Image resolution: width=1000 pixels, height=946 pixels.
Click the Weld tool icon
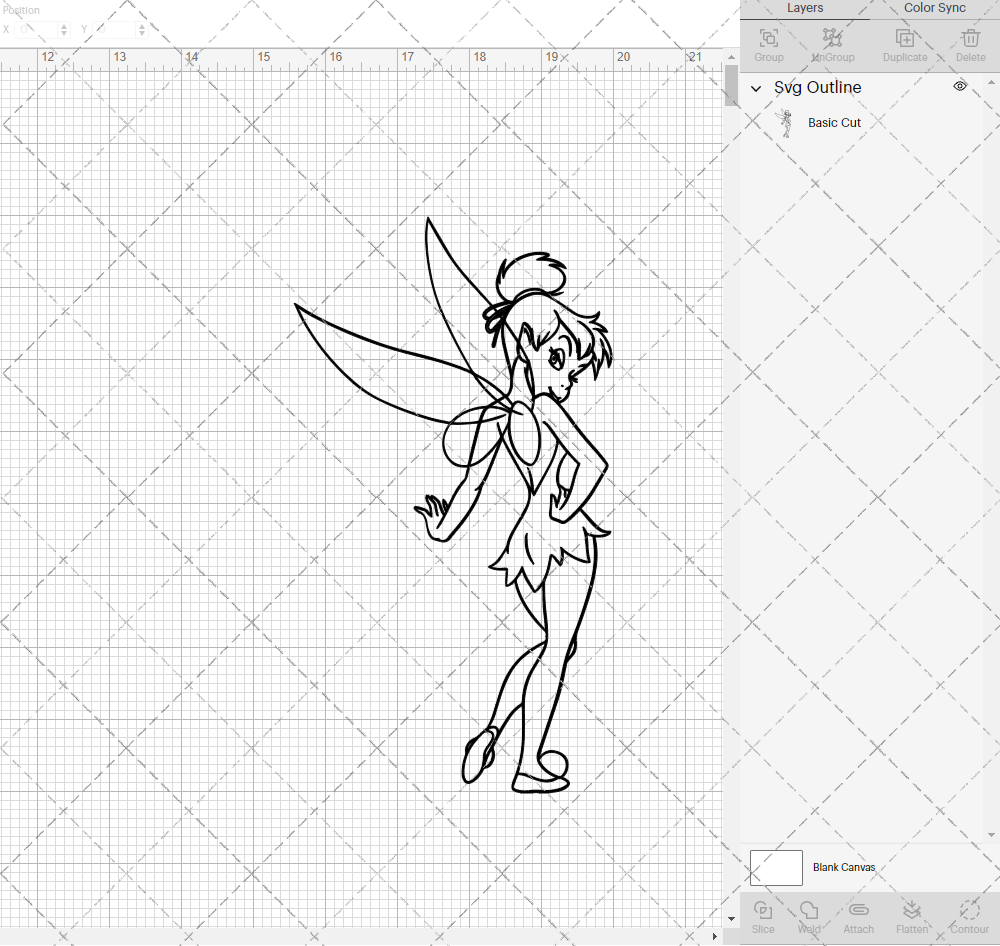809,910
